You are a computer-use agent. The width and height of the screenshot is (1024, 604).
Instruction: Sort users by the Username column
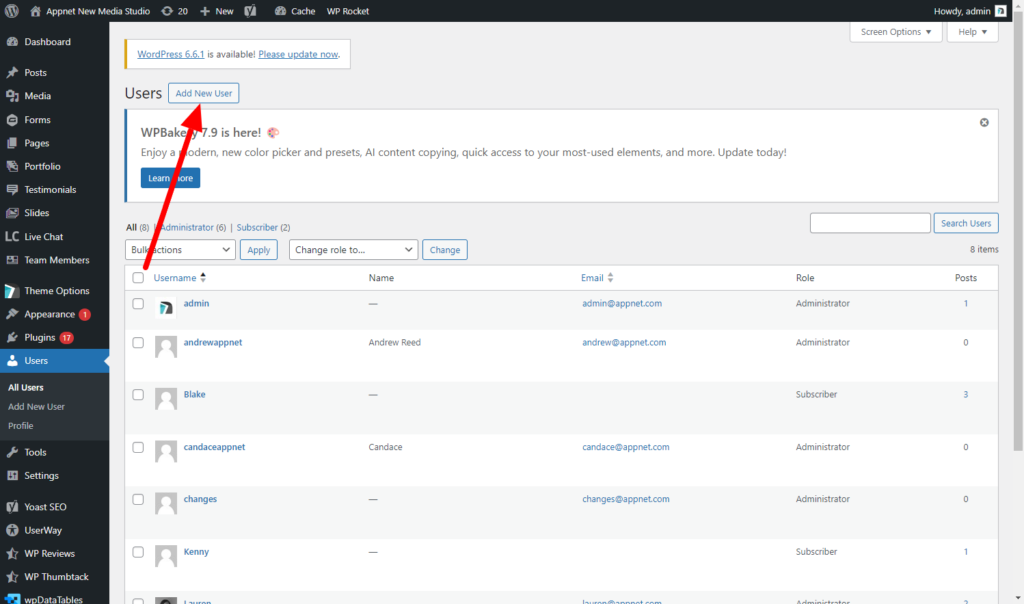click(180, 278)
